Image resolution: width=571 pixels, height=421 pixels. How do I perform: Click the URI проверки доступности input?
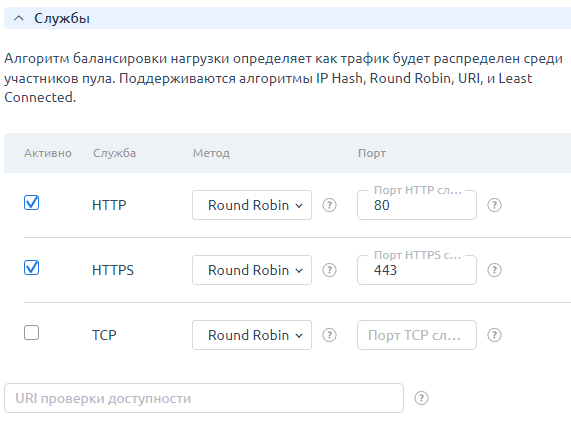click(204, 398)
